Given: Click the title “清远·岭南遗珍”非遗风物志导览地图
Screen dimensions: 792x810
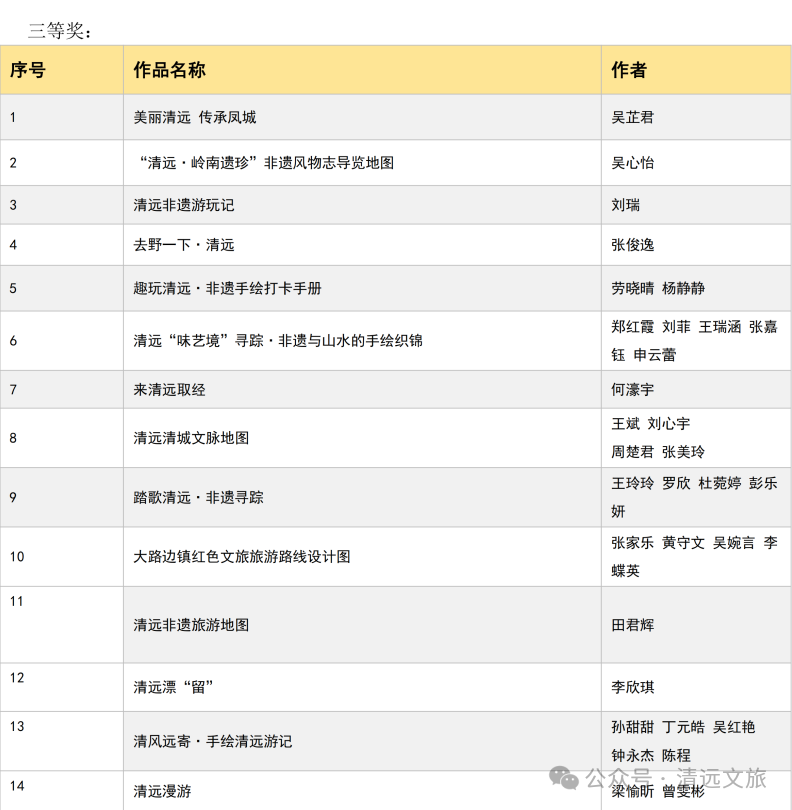Looking at the screenshot, I should [x=266, y=163].
